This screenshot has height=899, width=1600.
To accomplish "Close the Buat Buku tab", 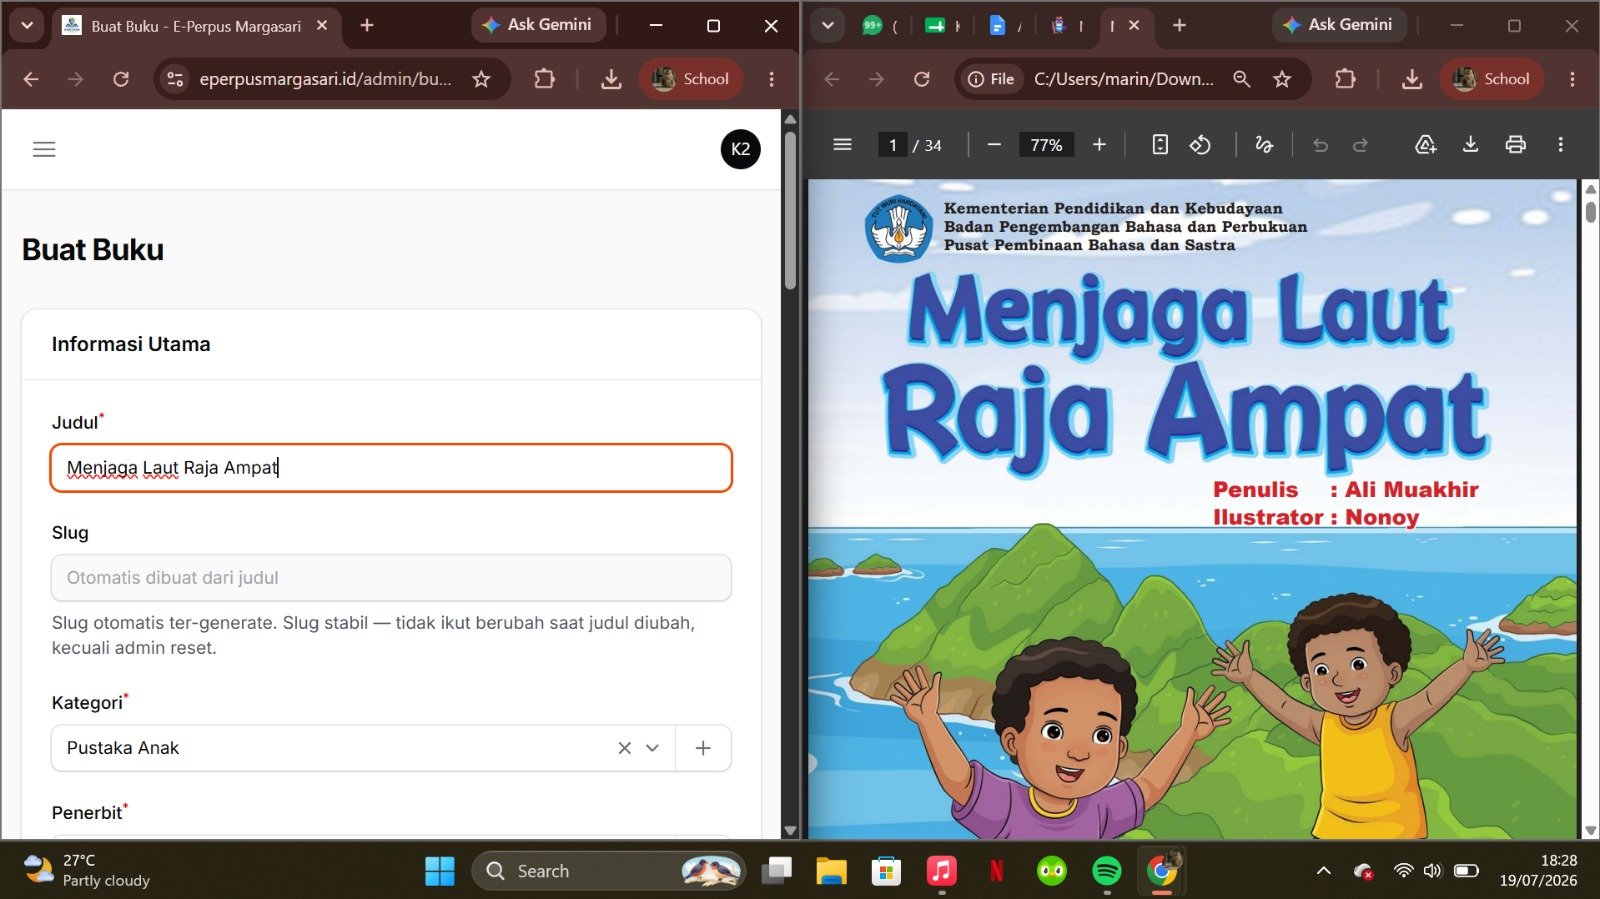I will pos(322,26).
